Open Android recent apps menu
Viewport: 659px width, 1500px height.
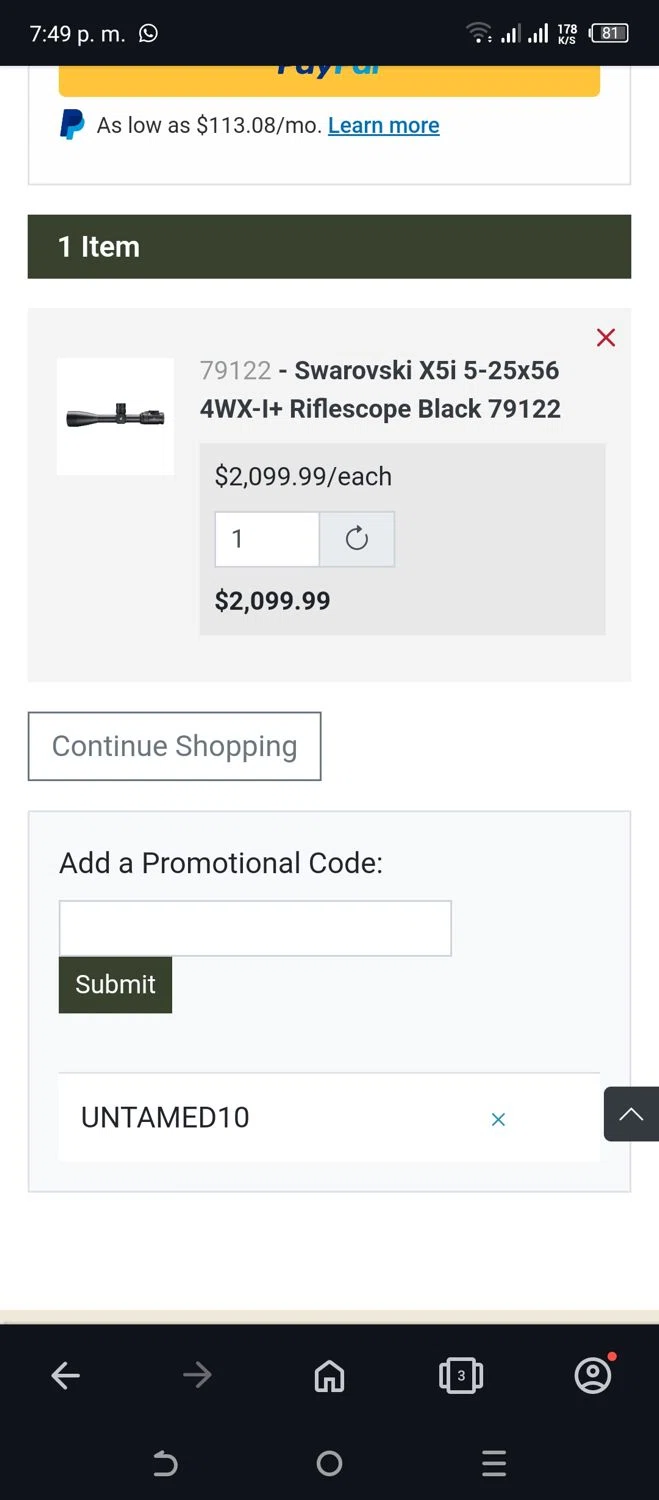click(x=494, y=1464)
